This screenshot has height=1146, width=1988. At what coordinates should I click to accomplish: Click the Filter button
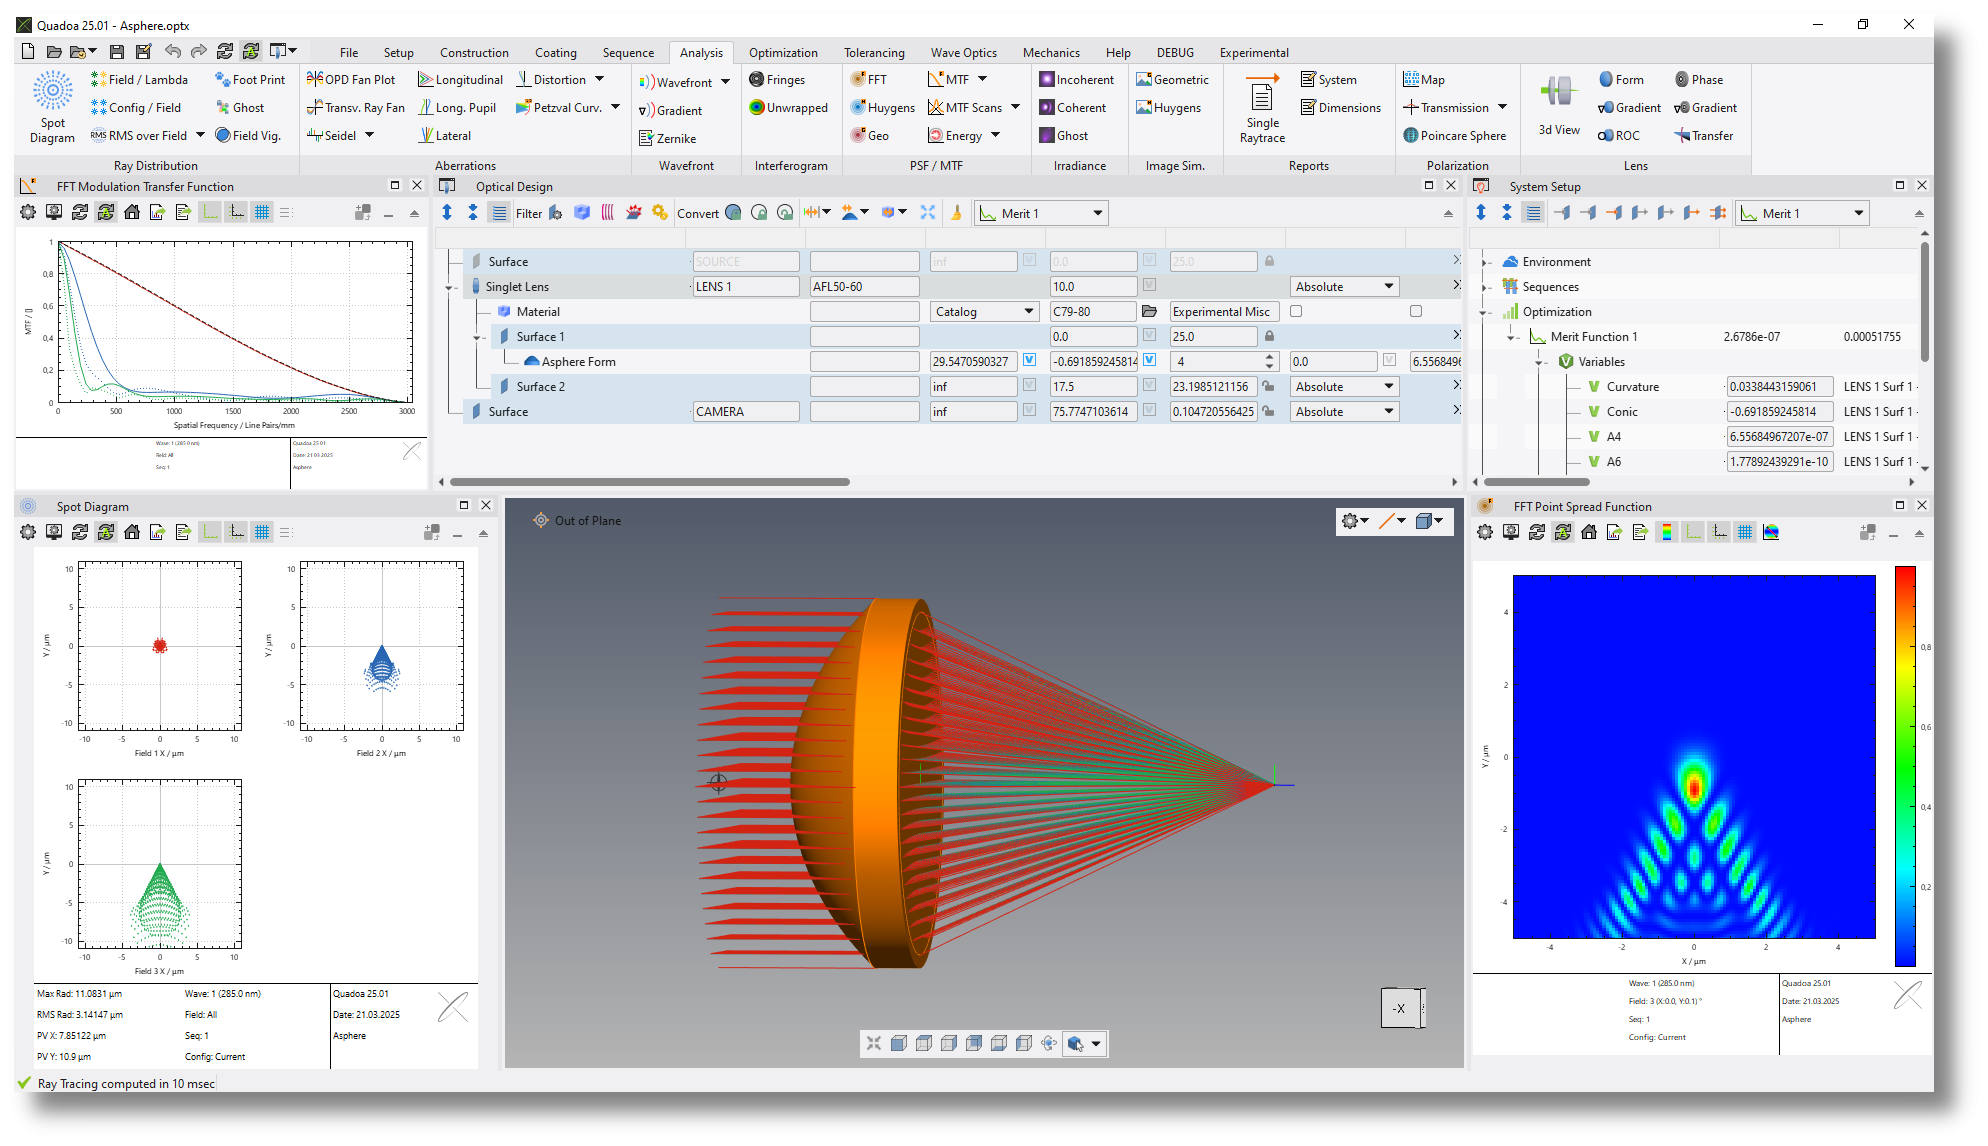(529, 213)
